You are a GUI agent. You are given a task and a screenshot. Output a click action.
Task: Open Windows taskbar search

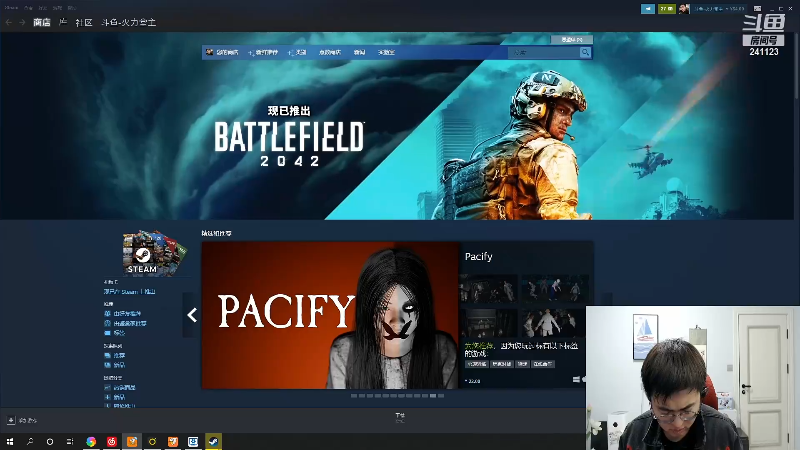tap(30, 441)
